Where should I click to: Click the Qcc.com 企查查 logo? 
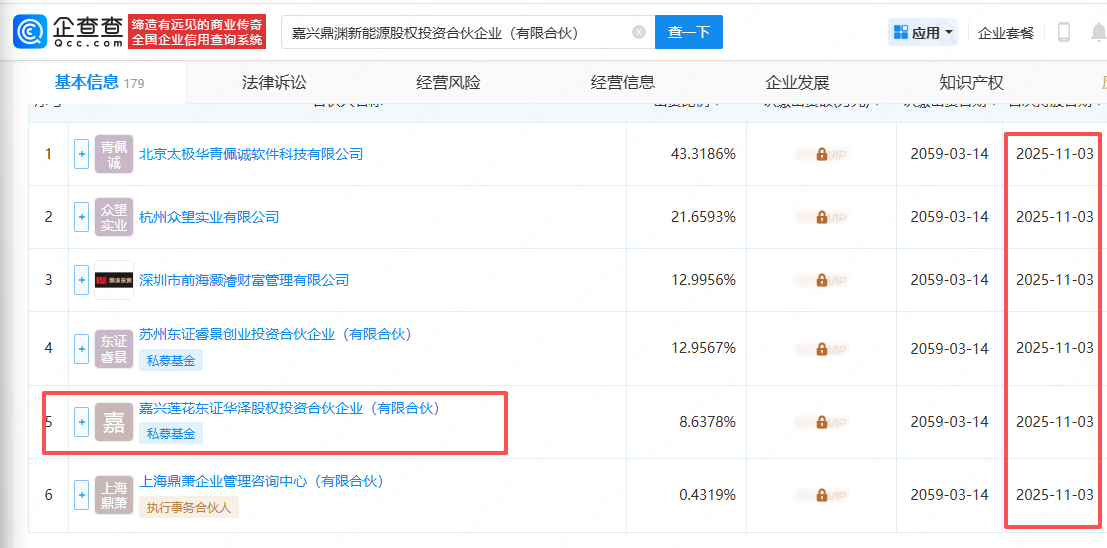tap(67, 31)
